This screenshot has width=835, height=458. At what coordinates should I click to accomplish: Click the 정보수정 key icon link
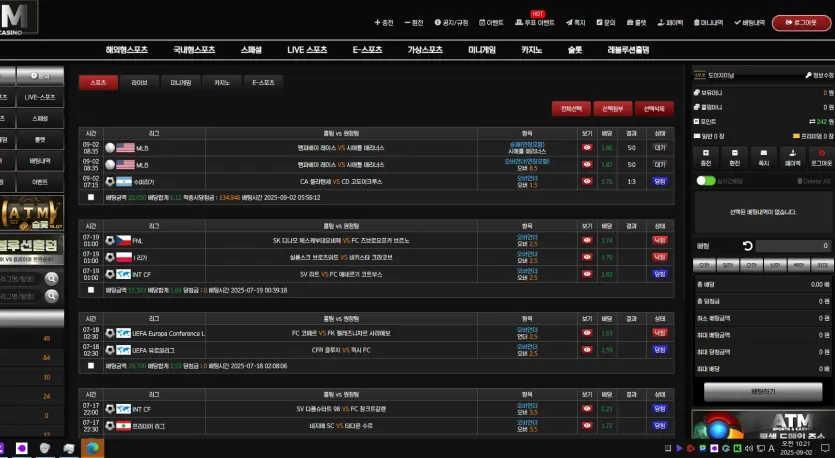(820, 76)
